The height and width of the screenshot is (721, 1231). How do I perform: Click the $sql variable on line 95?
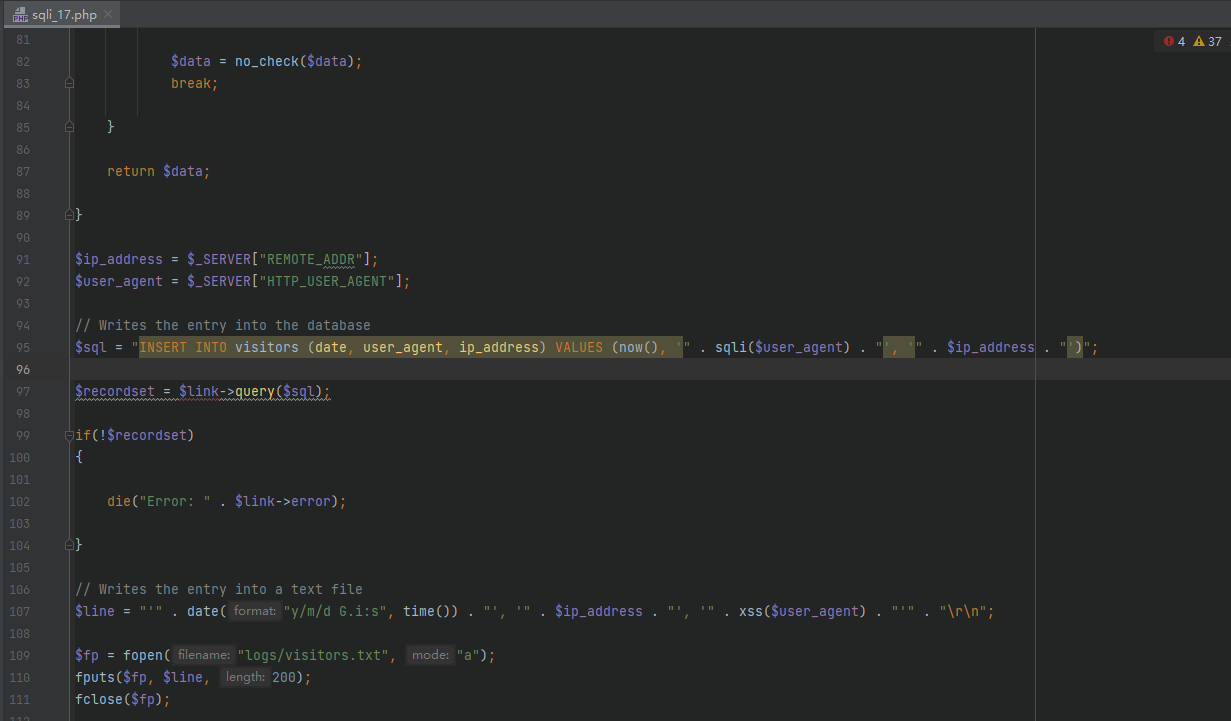91,348
